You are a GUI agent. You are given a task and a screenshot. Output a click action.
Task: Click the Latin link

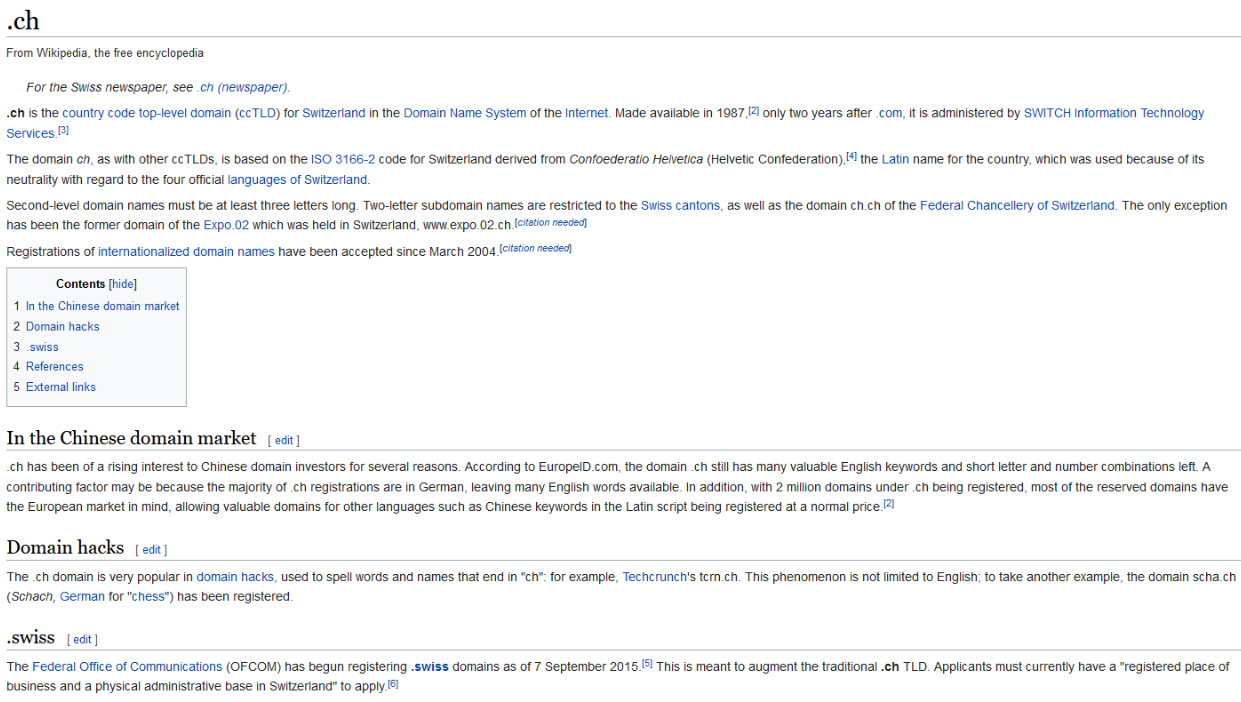pyautogui.click(x=895, y=159)
